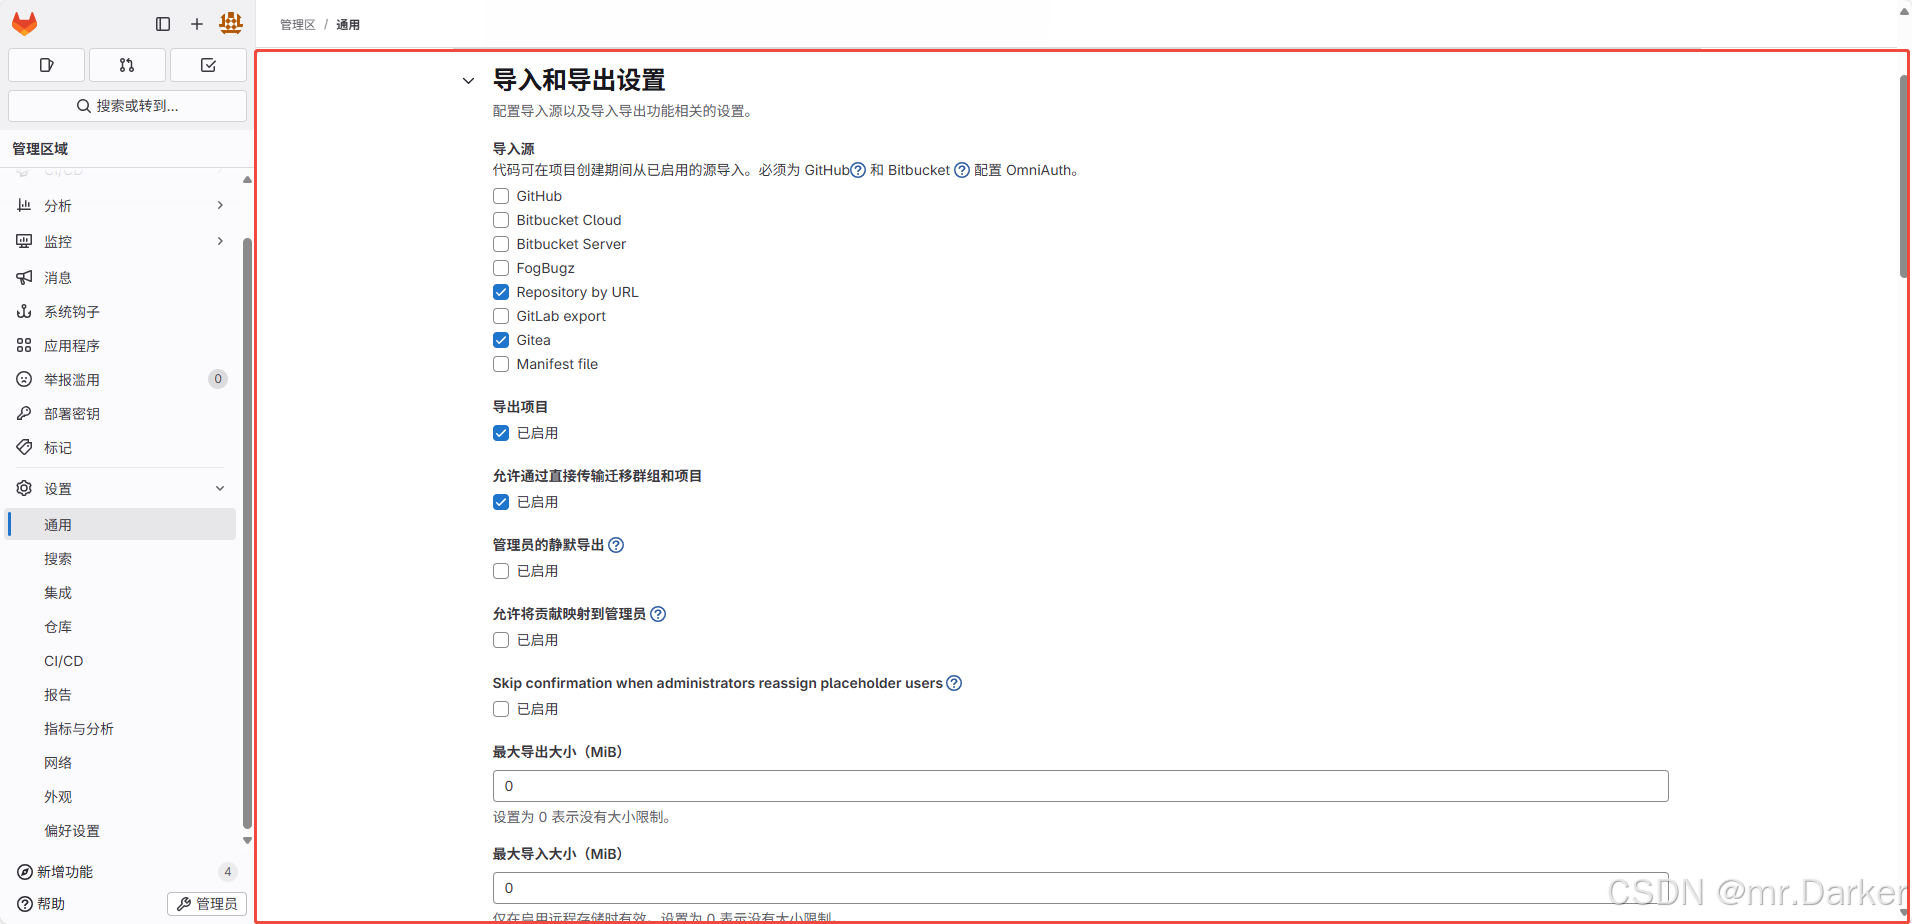Open help for 允许将贡献映射到管理员

click(x=658, y=614)
